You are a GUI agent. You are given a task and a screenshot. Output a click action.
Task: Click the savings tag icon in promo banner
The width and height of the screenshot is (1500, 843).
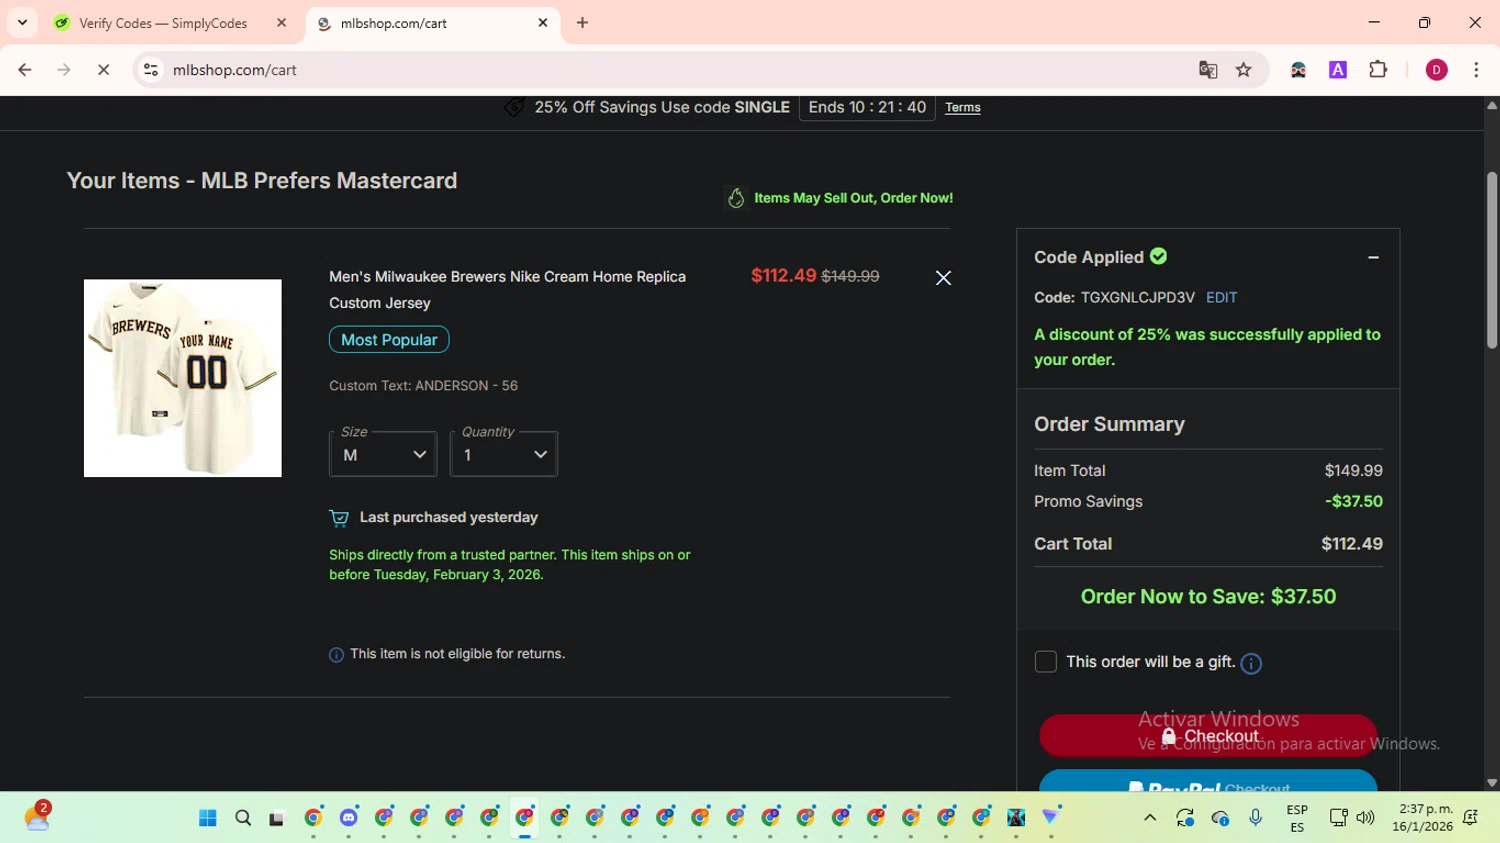(514, 107)
